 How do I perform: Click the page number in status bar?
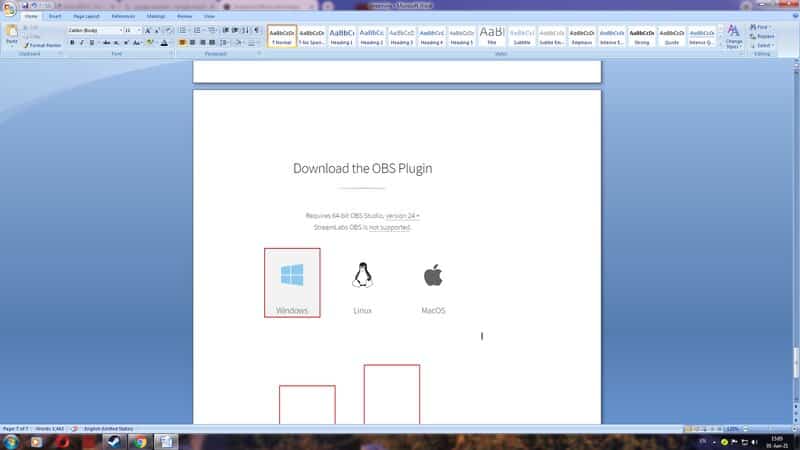tap(15, 429)
